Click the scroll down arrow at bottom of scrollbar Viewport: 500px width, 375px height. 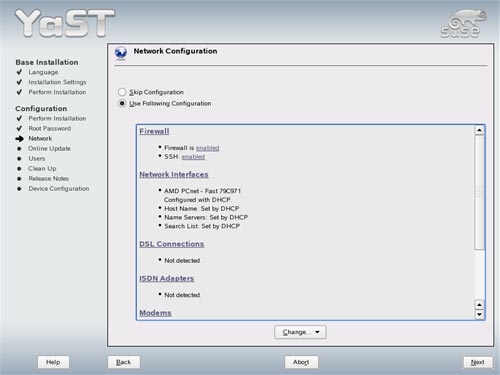click(x=479, y=314)
